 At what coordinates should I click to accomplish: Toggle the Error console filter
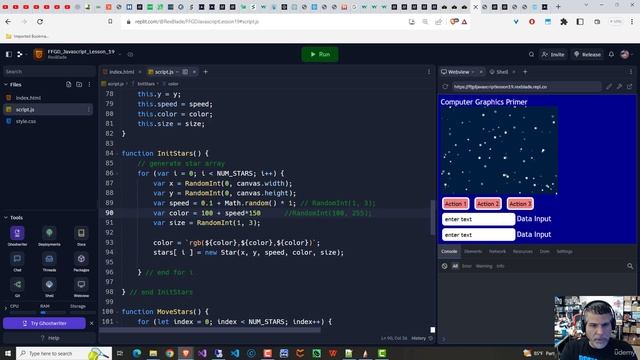tap(466, 266)
